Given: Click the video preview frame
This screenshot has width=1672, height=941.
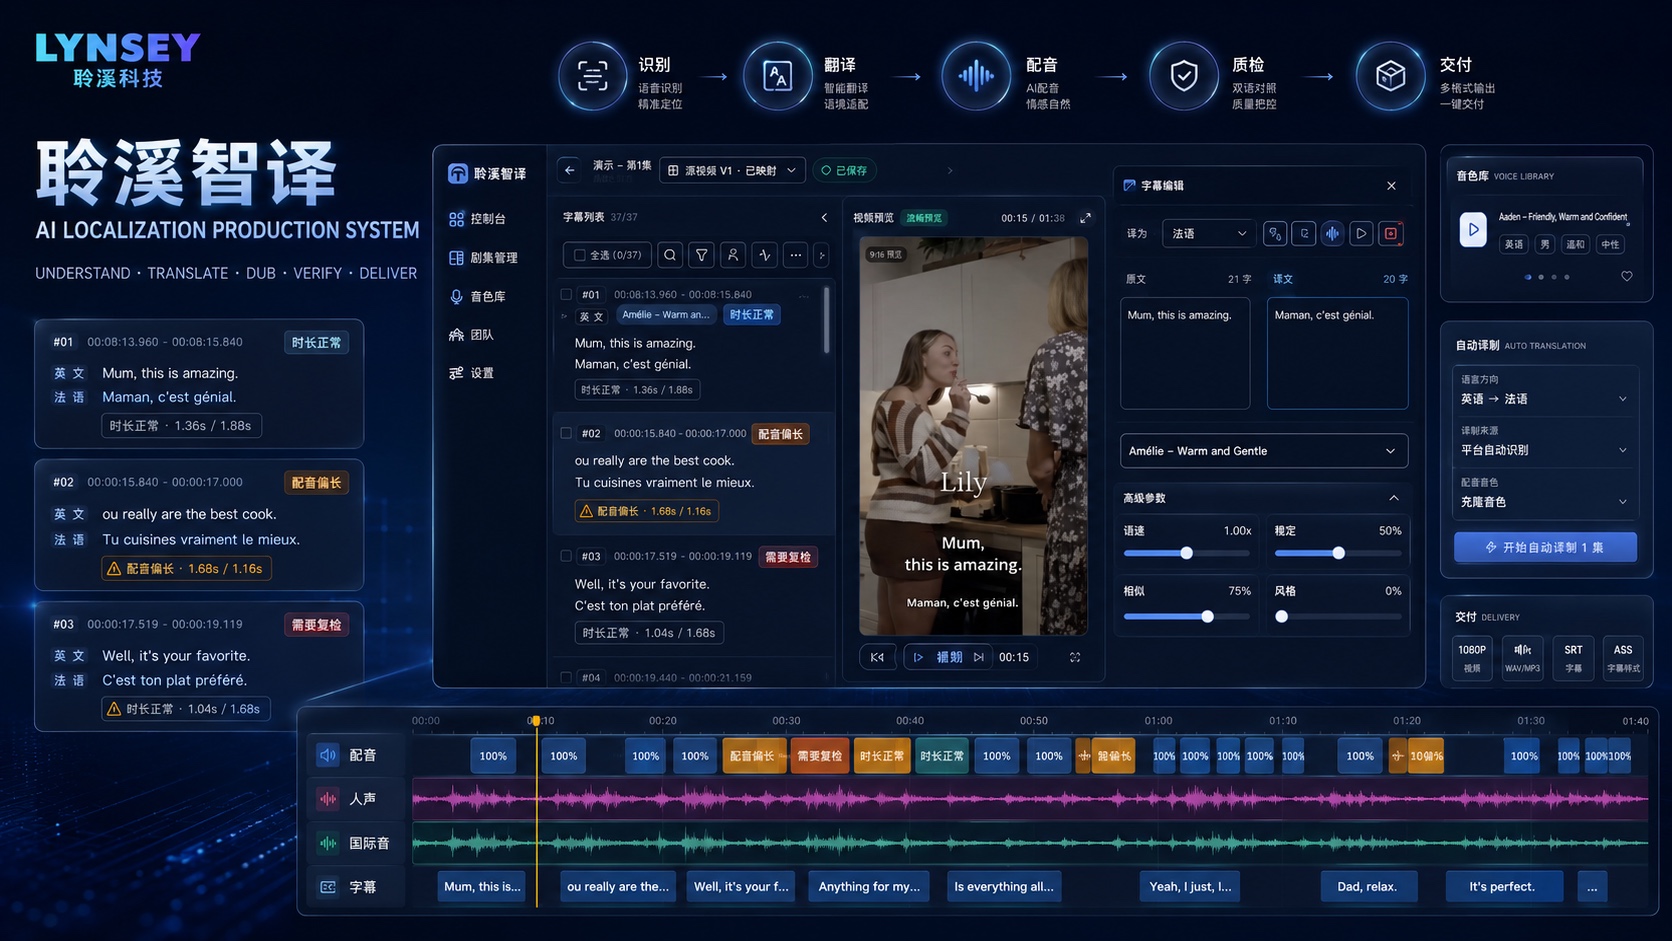Looking at the screenshot, I should point(973,436).
